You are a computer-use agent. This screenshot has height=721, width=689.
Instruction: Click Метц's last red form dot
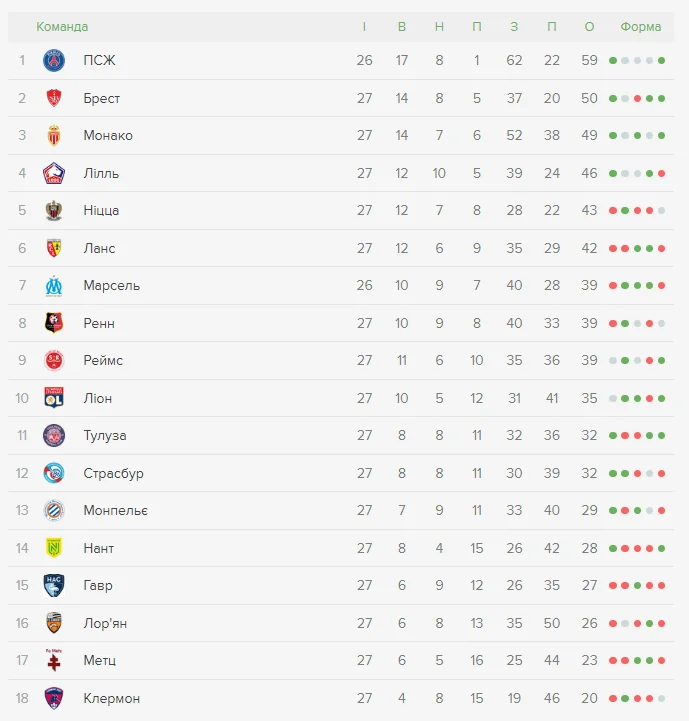(x=661, y=660)
